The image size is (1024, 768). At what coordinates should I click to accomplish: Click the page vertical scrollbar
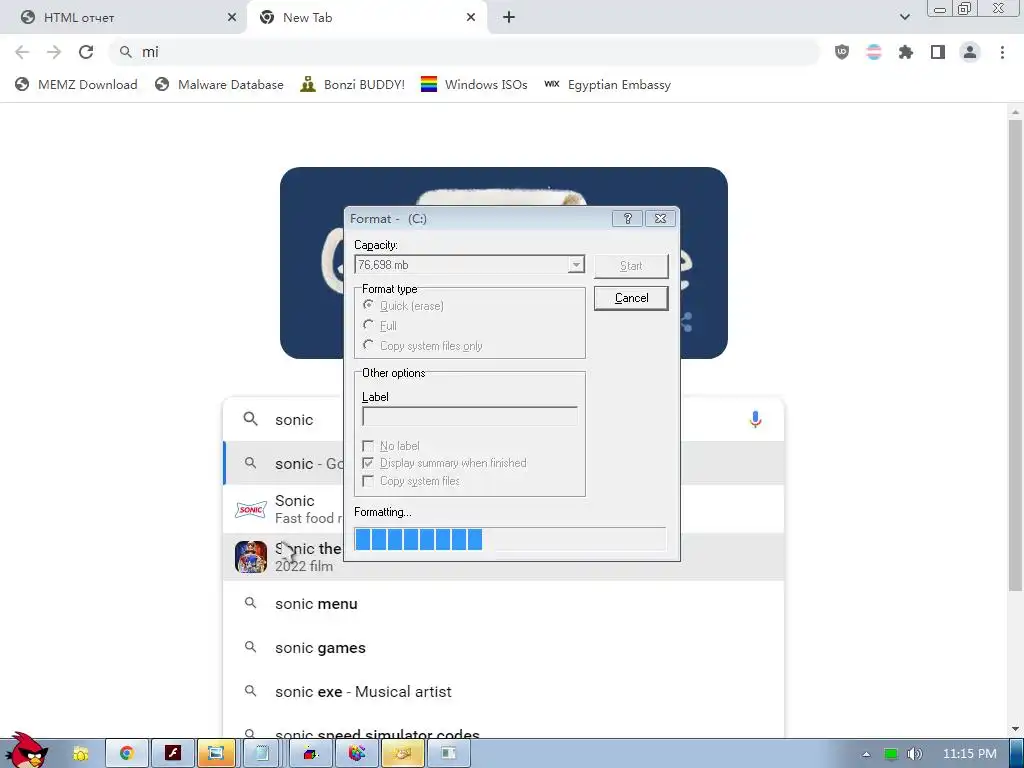point(1015,353)
